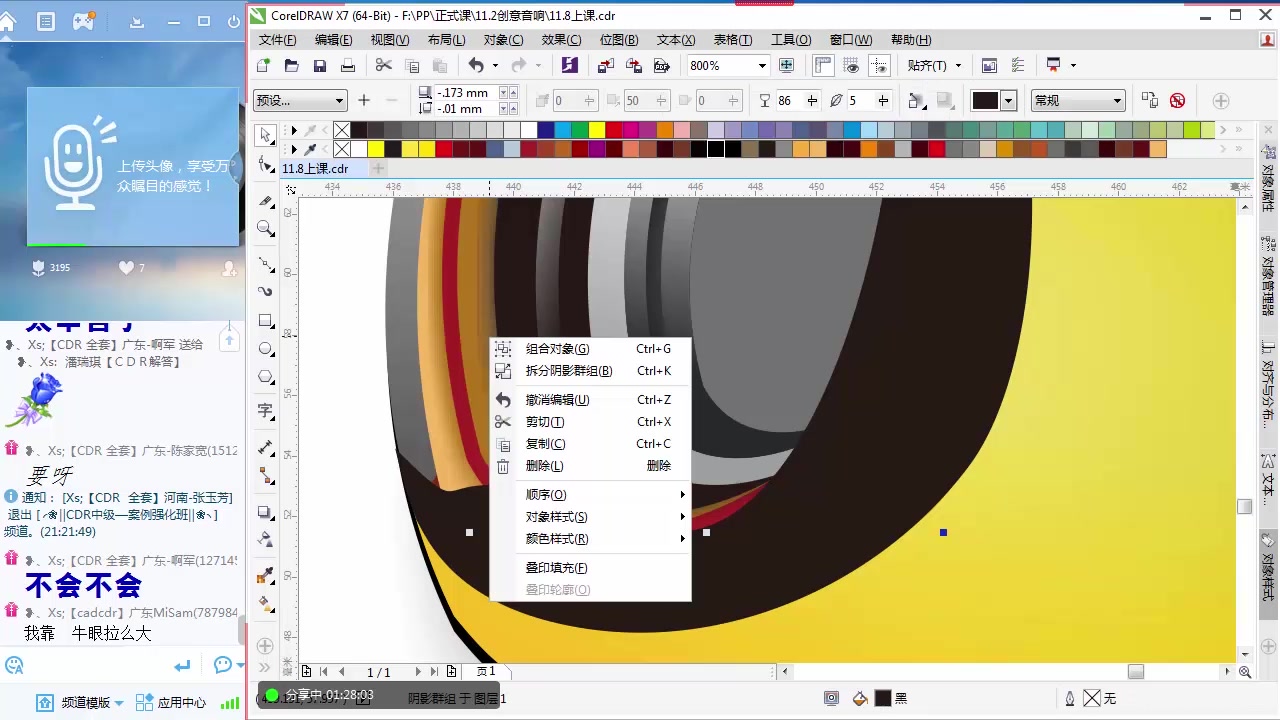Click the yellow swatch in second palette row

pos(376,149)
